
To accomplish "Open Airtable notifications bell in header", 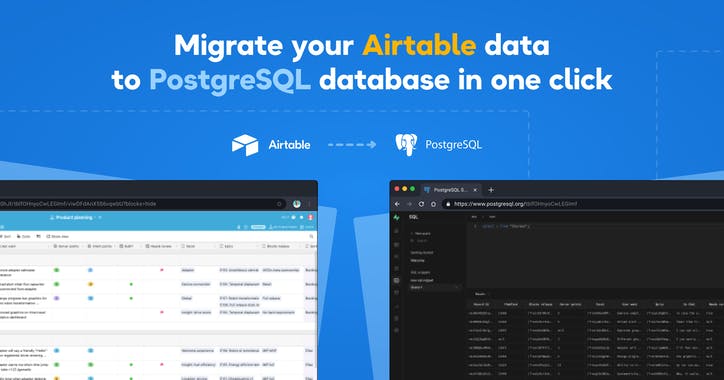I will point(302,217).
